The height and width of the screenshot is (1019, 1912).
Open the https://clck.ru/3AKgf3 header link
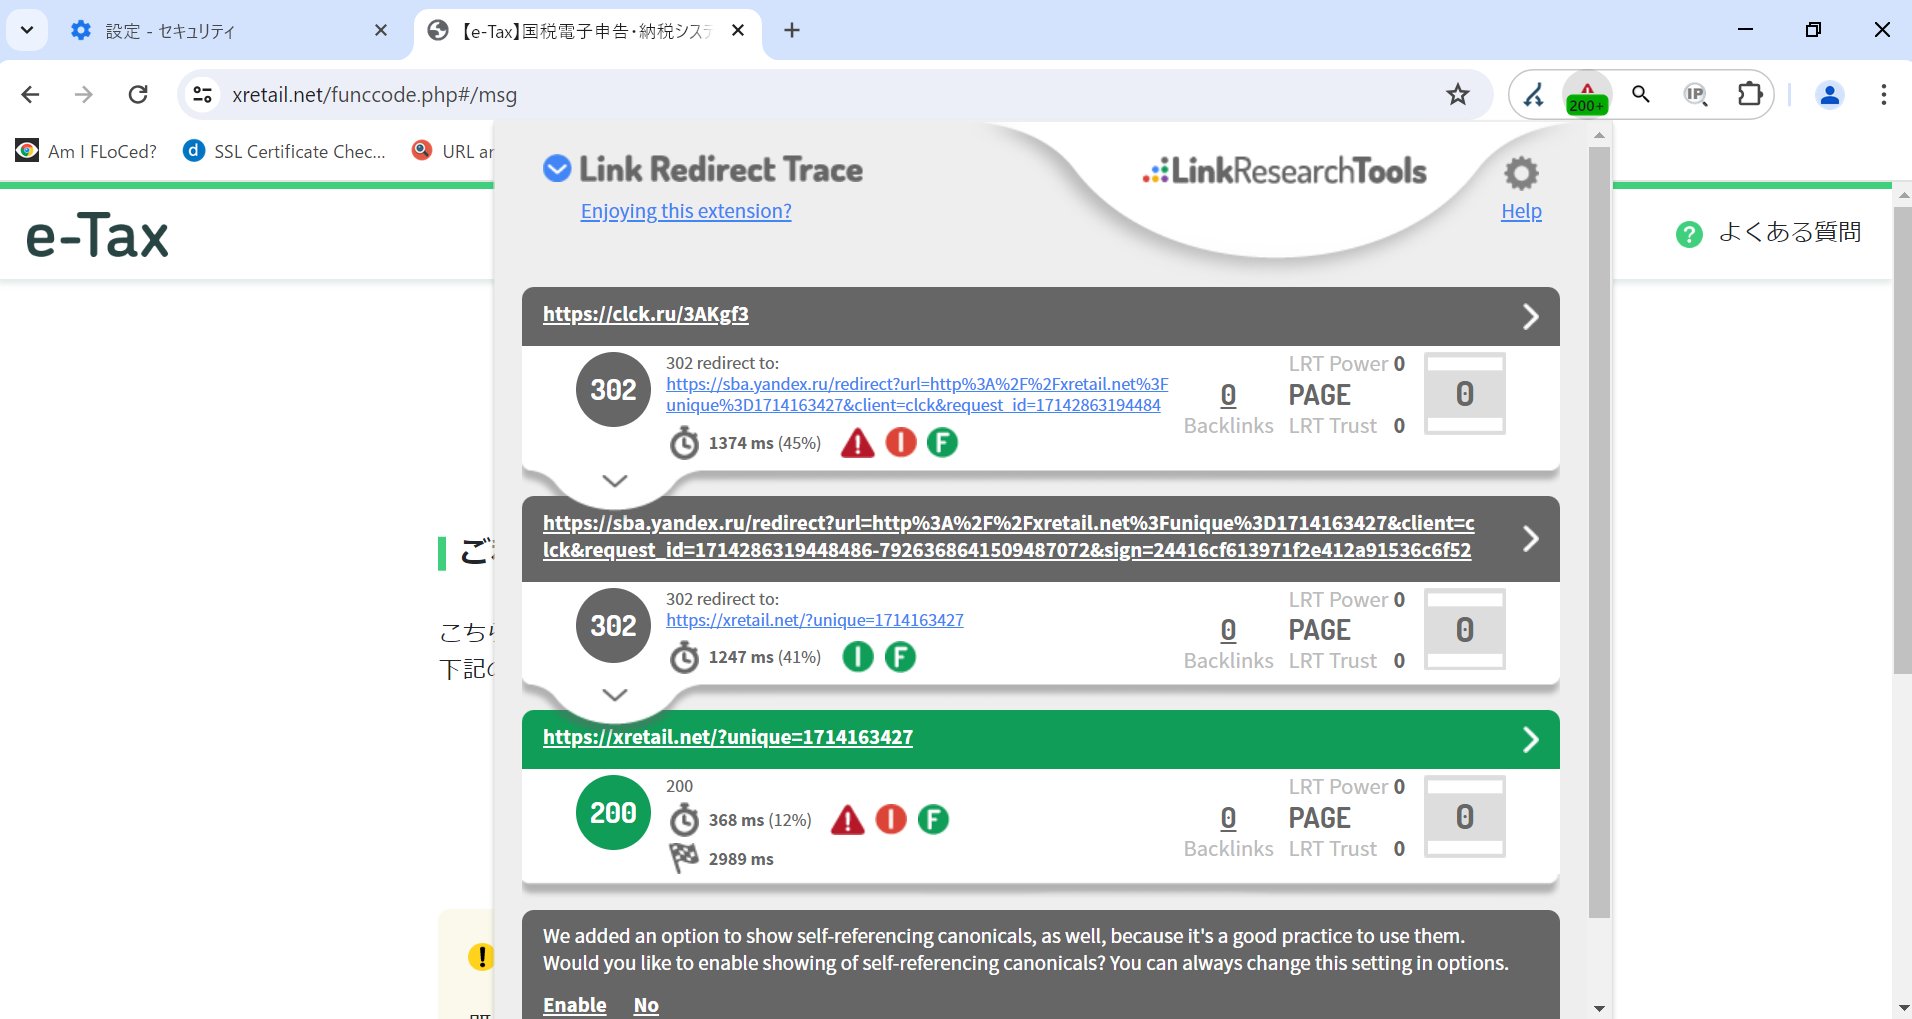[646, 314]
